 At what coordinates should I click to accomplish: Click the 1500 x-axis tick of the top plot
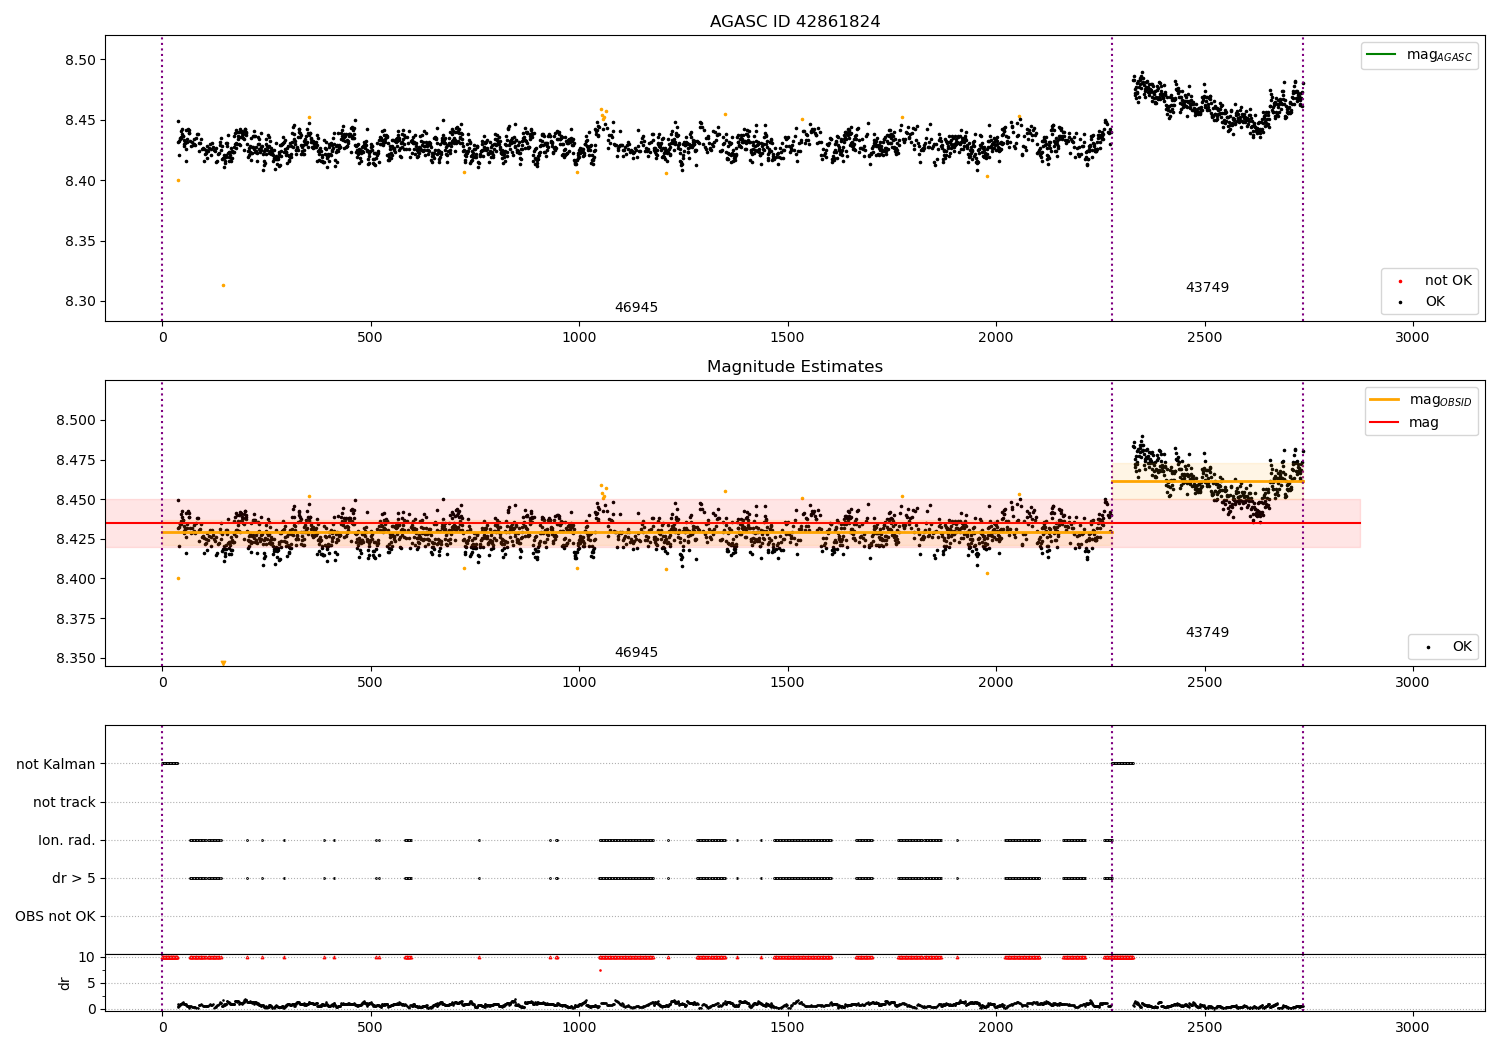(787, 337)
